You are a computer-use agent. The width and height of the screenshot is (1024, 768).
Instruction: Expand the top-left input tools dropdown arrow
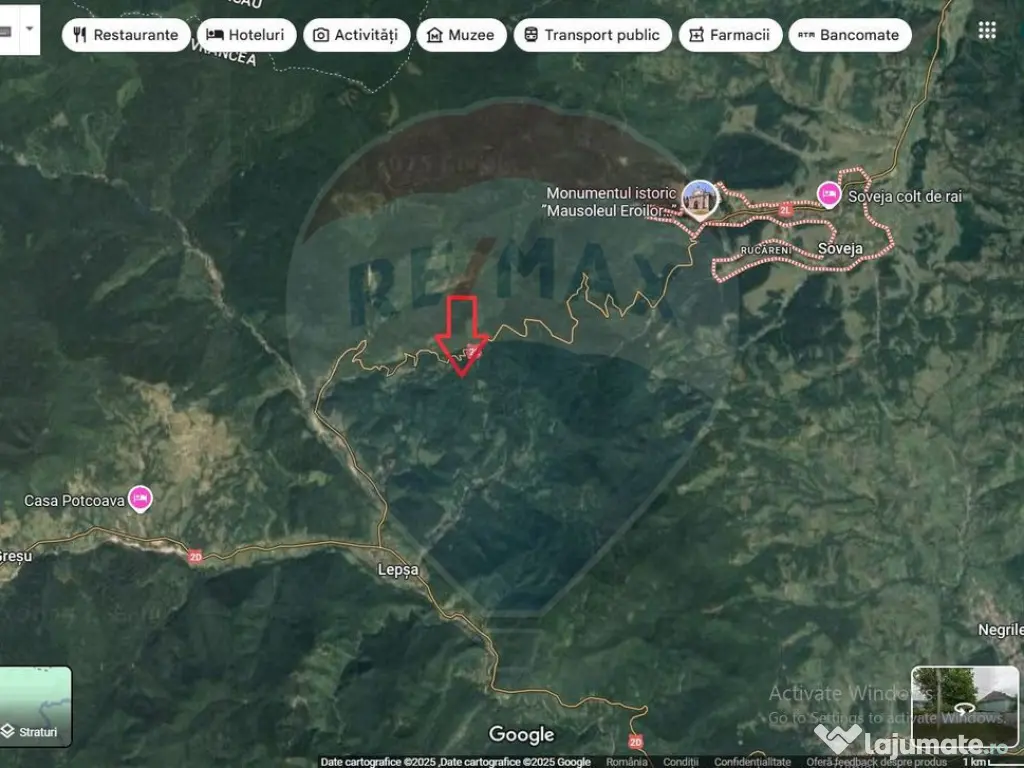coord(30,28)
